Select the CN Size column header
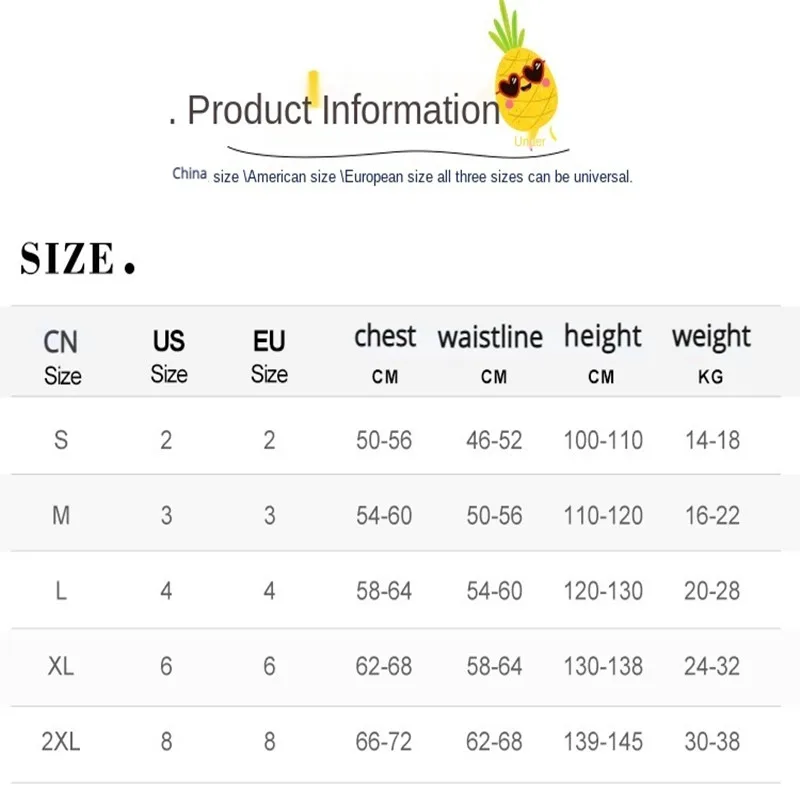The image size is (800, 800). [61, 357]
